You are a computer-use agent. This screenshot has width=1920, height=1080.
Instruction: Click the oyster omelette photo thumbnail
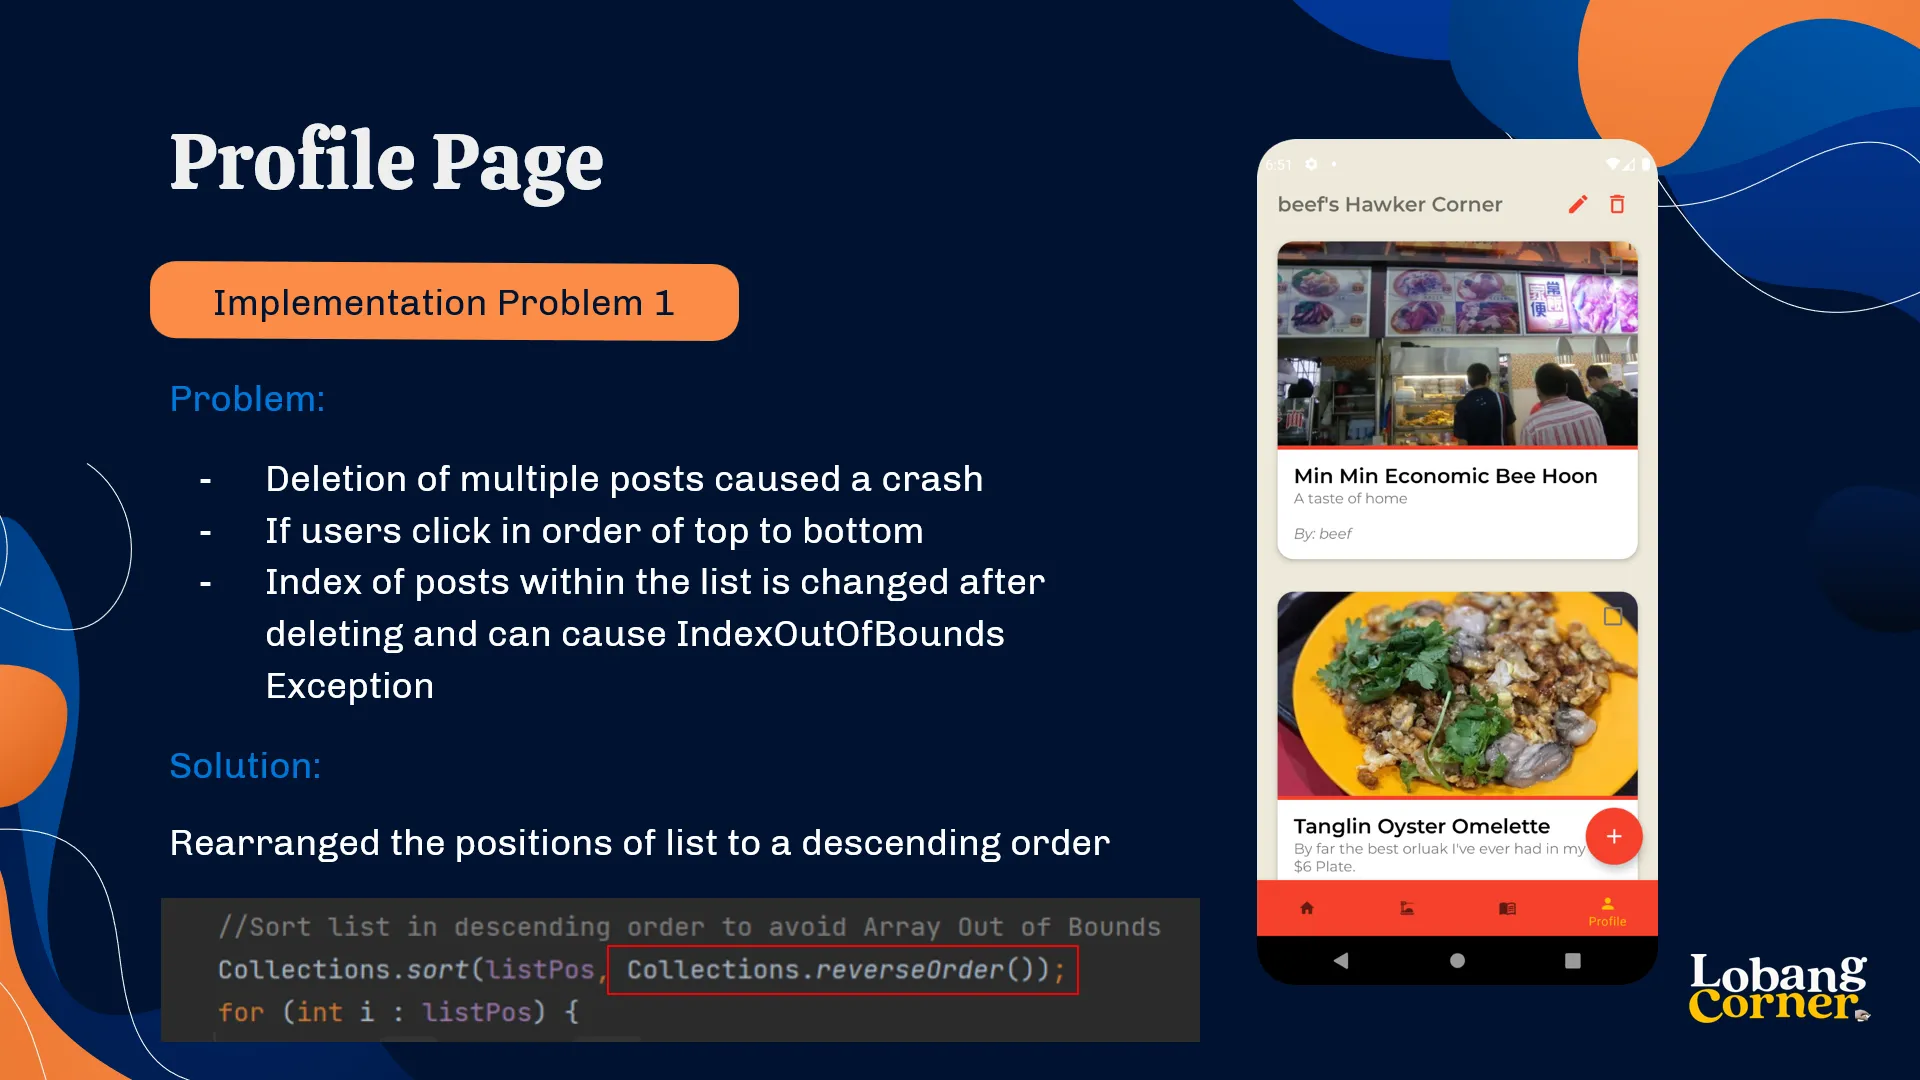(1457, 695)
